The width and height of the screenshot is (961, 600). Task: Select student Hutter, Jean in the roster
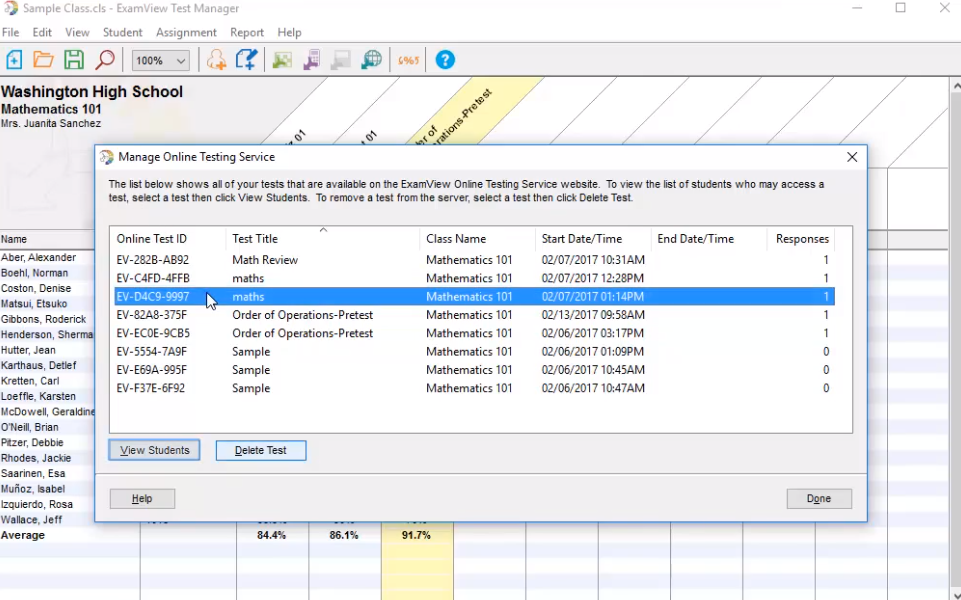click(x=33, y=349)
